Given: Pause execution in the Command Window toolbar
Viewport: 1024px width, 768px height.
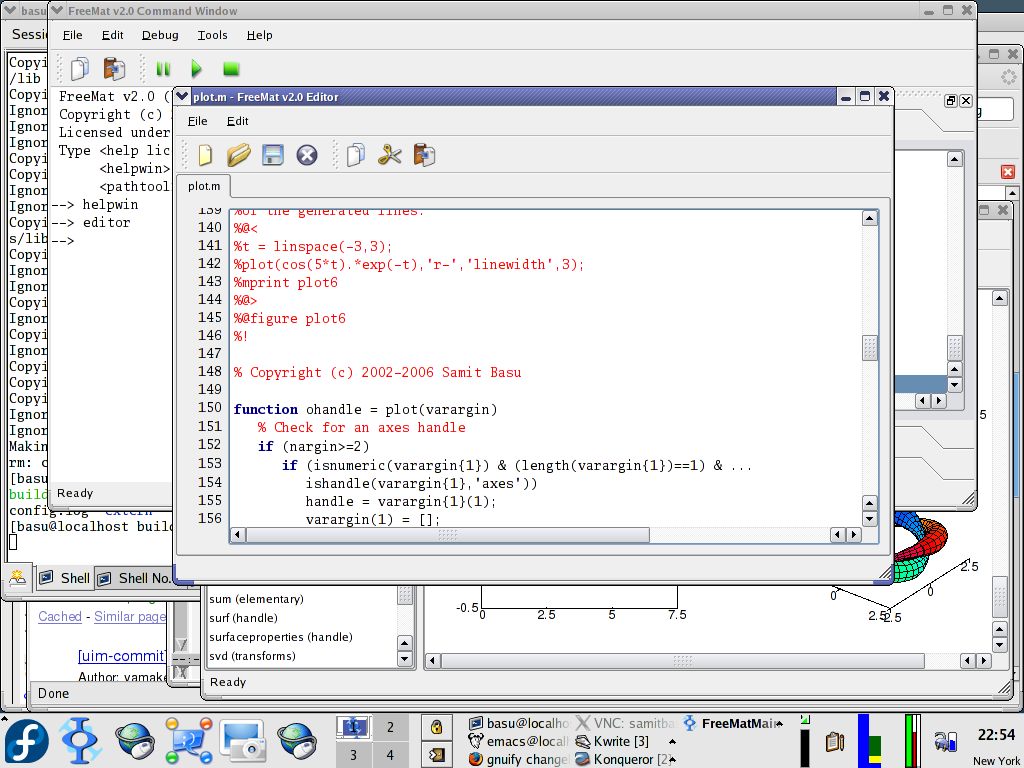Looking at the screenshot, I should (x=163, y=69).
